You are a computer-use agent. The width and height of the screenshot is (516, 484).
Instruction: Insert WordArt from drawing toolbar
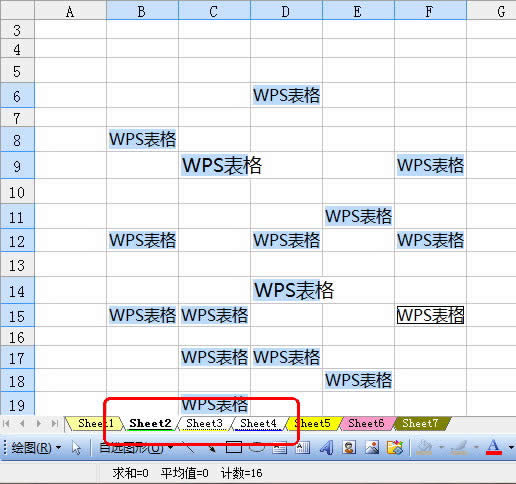click(x=326, y=448)
